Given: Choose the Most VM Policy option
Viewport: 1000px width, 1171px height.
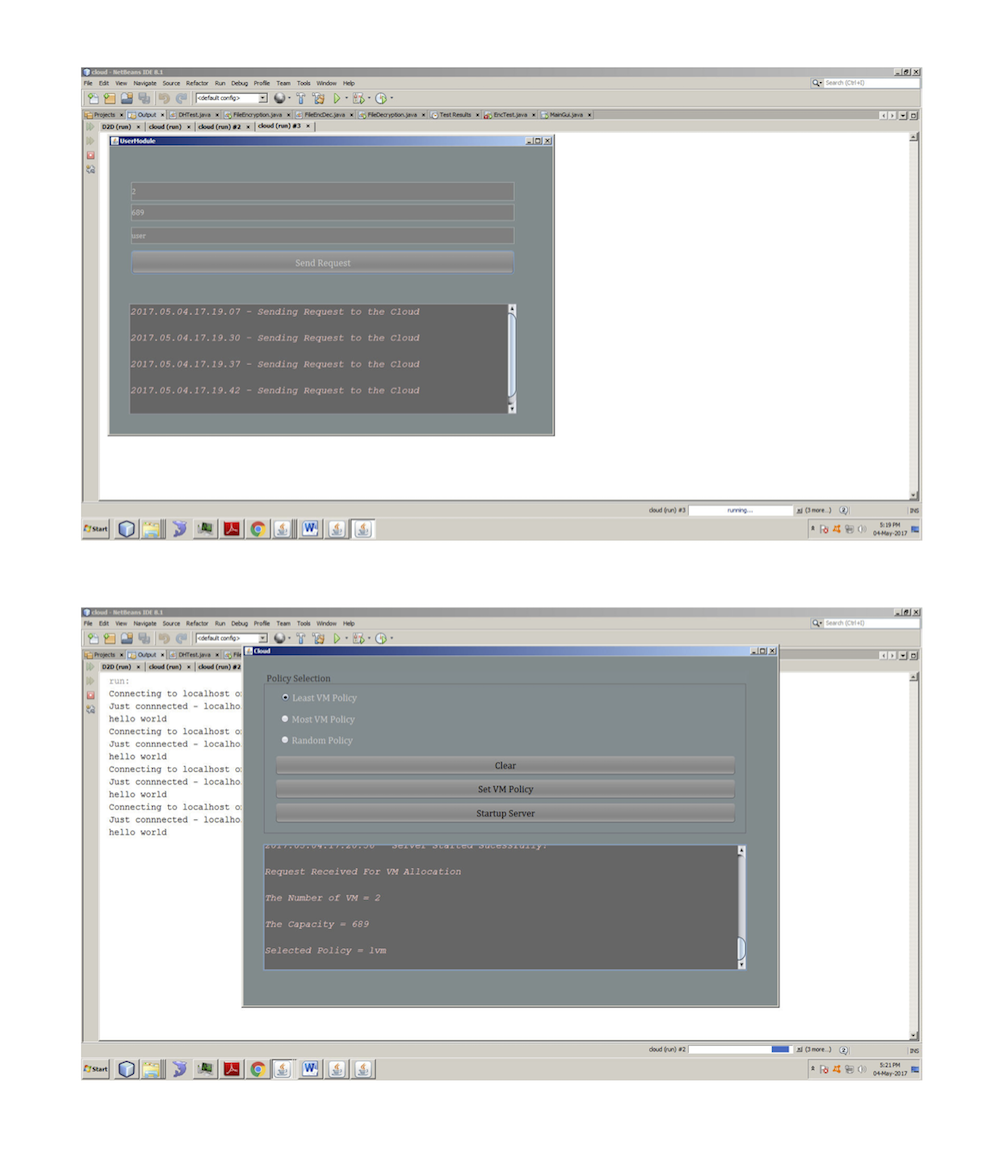Looking at the screenshot, I should (286, 719).
